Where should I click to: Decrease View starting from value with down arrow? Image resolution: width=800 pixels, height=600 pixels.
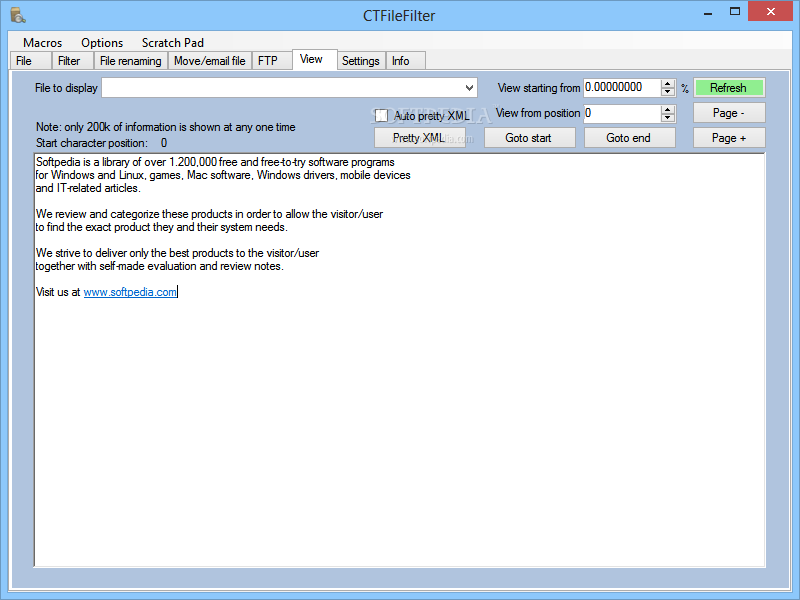click(x=667, y=92)
